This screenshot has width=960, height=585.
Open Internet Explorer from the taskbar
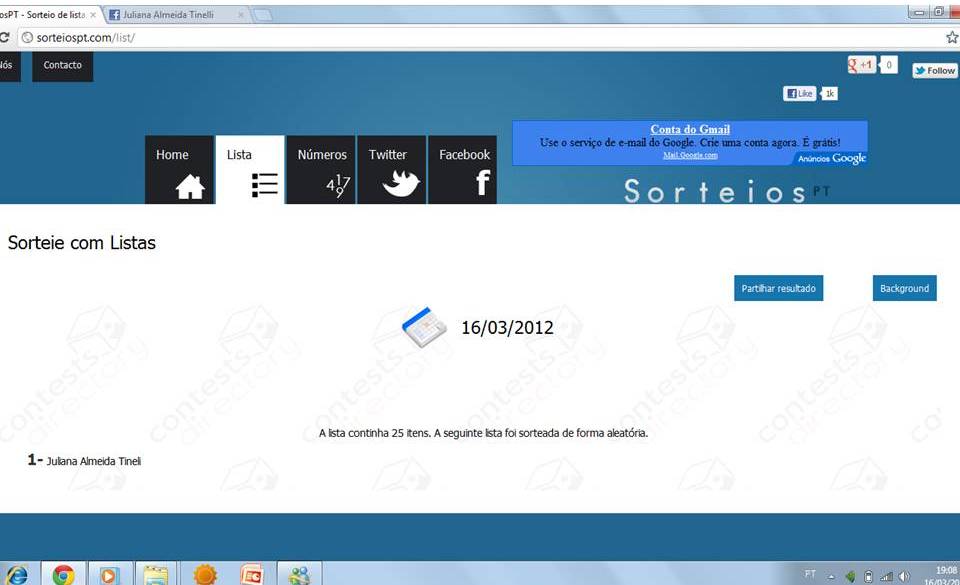click(x=17, y=575)
